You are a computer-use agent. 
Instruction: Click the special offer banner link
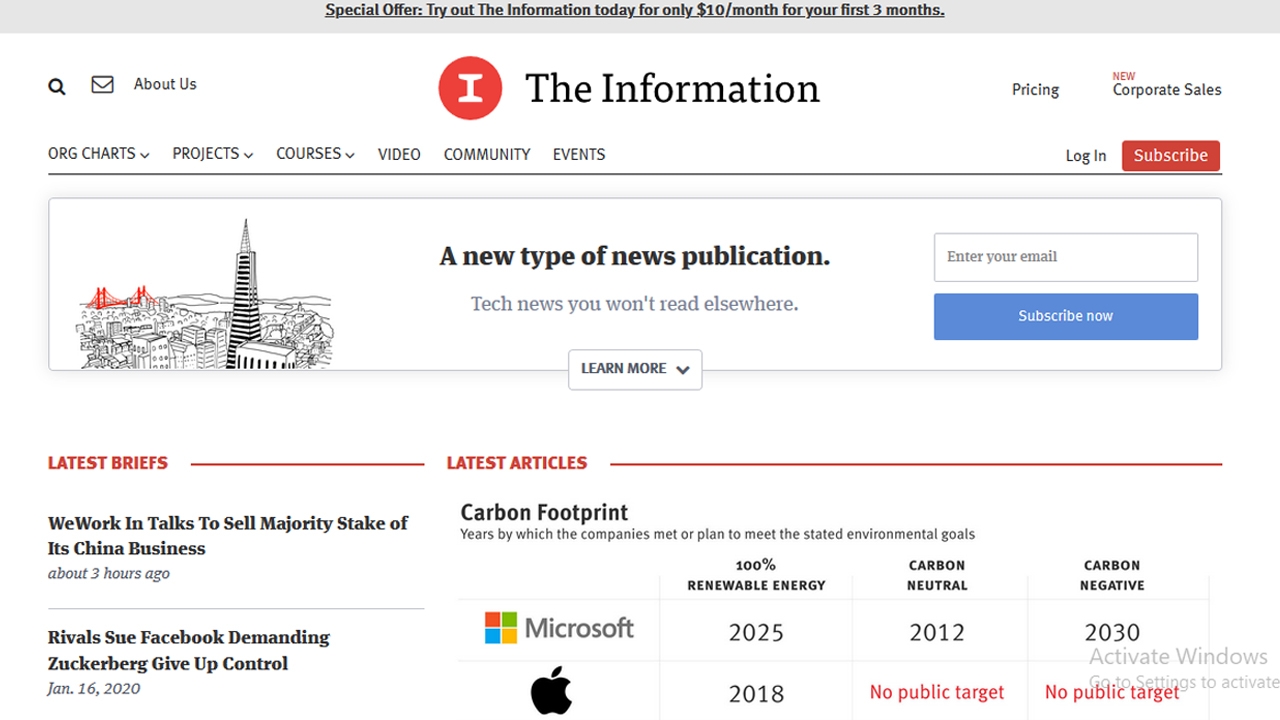click(635, 10)
